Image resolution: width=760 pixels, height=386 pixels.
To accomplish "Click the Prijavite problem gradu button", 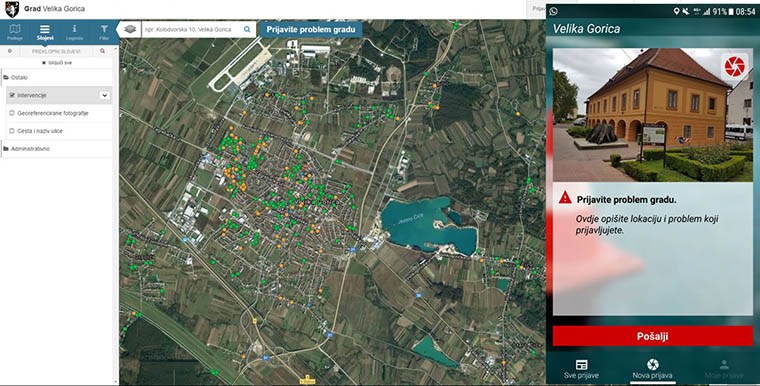I will coord(311,30).
